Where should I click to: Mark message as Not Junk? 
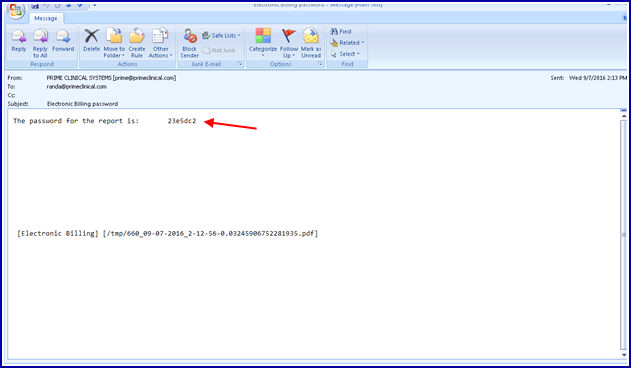[x=219, y=50]
